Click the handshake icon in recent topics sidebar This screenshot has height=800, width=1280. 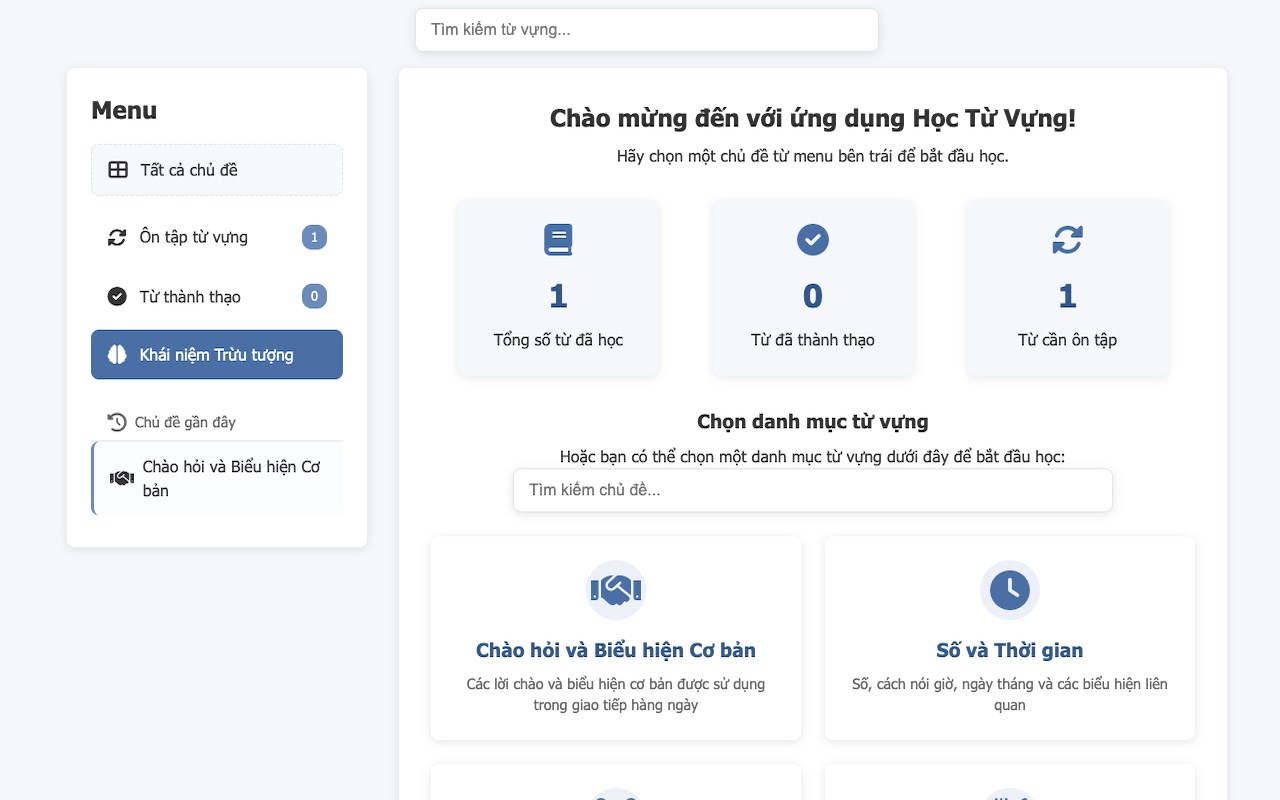tap(122, 478)
